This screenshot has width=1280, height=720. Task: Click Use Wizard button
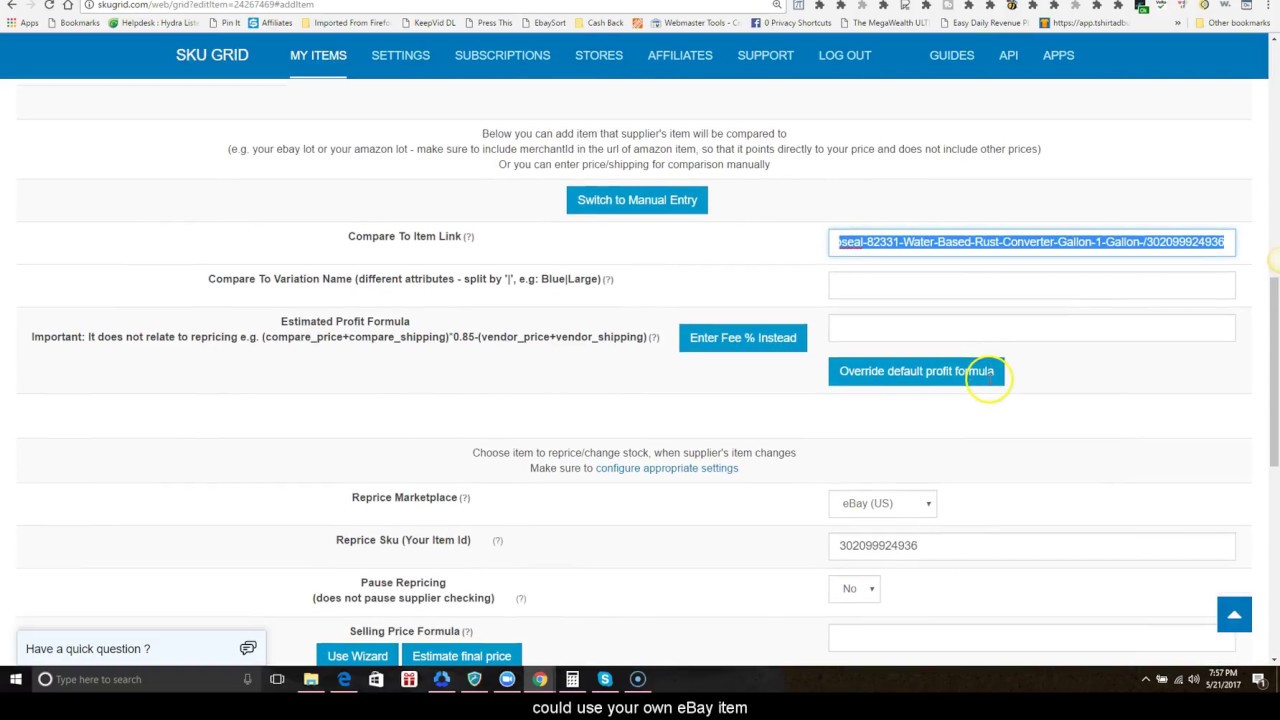pos(357,655)
